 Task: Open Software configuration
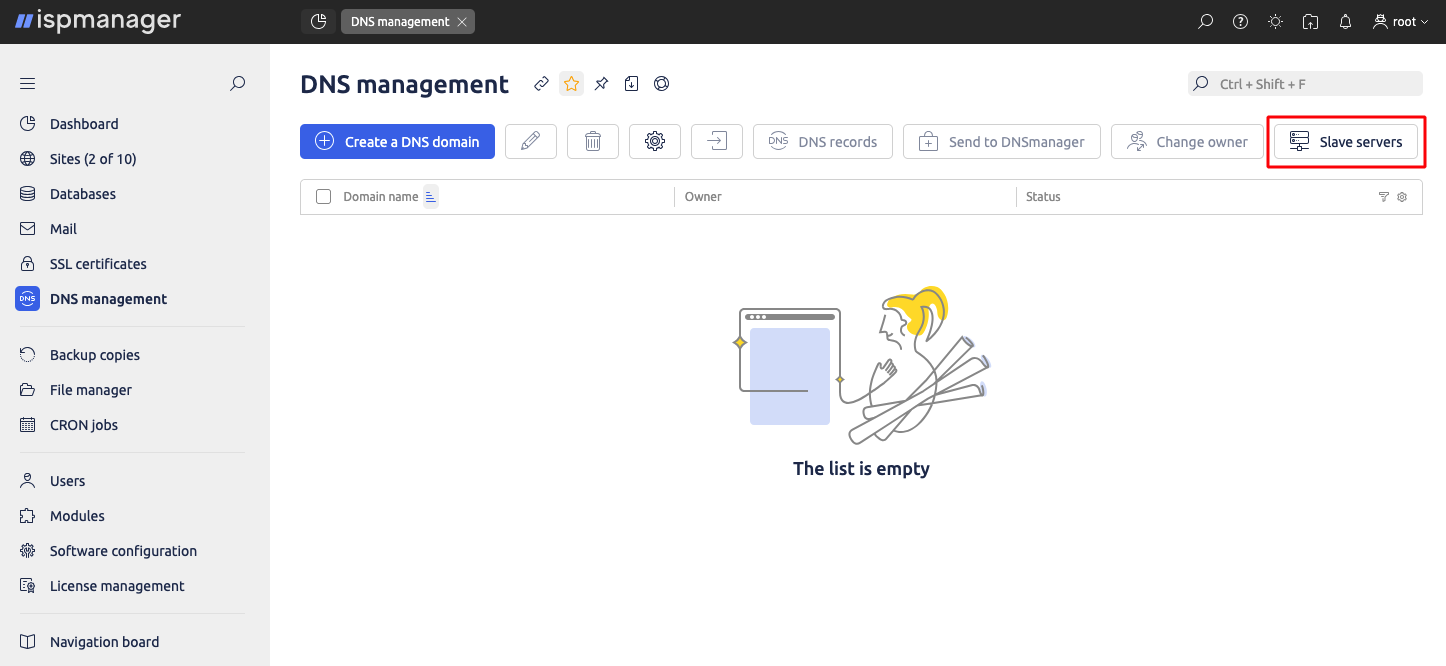click(123, 551)
